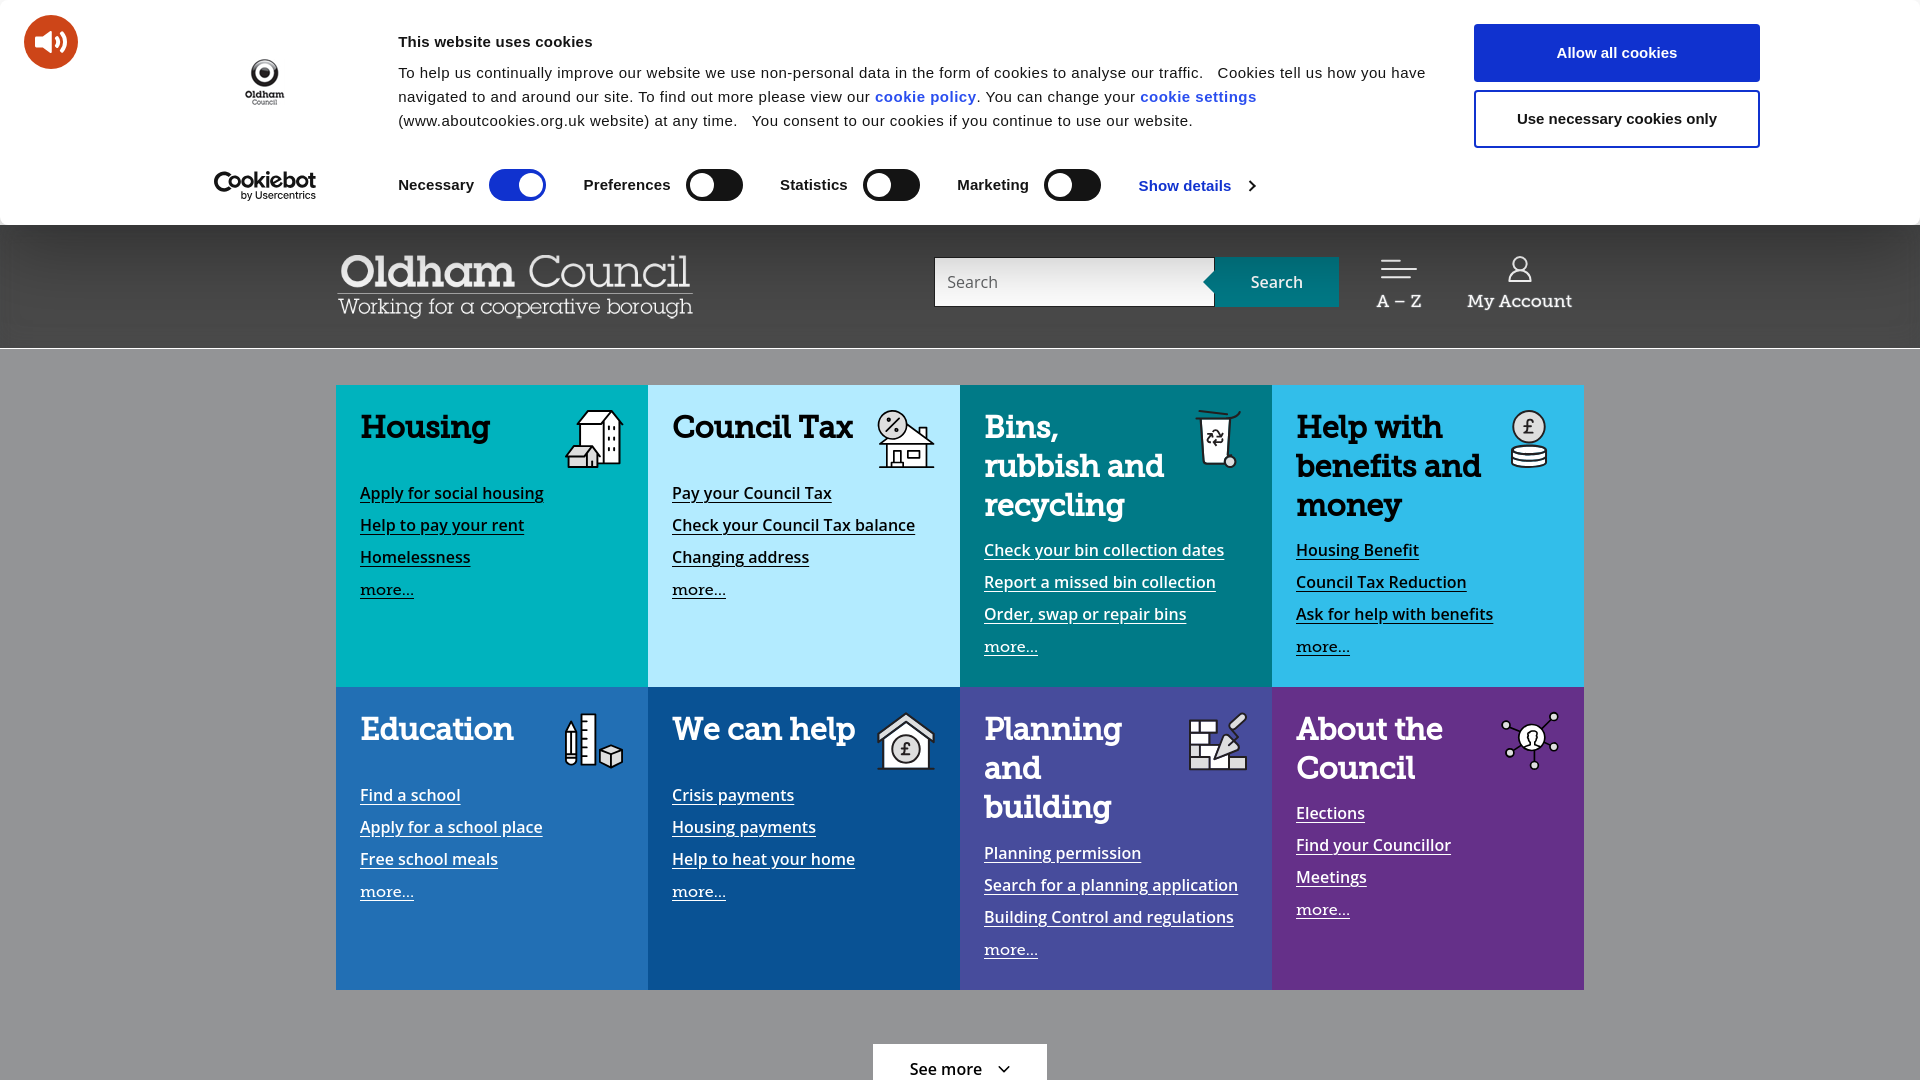Focus the Search input field
Image resolution: width=1920 pixels, height=1080 pixels.
coord(1074,282)
